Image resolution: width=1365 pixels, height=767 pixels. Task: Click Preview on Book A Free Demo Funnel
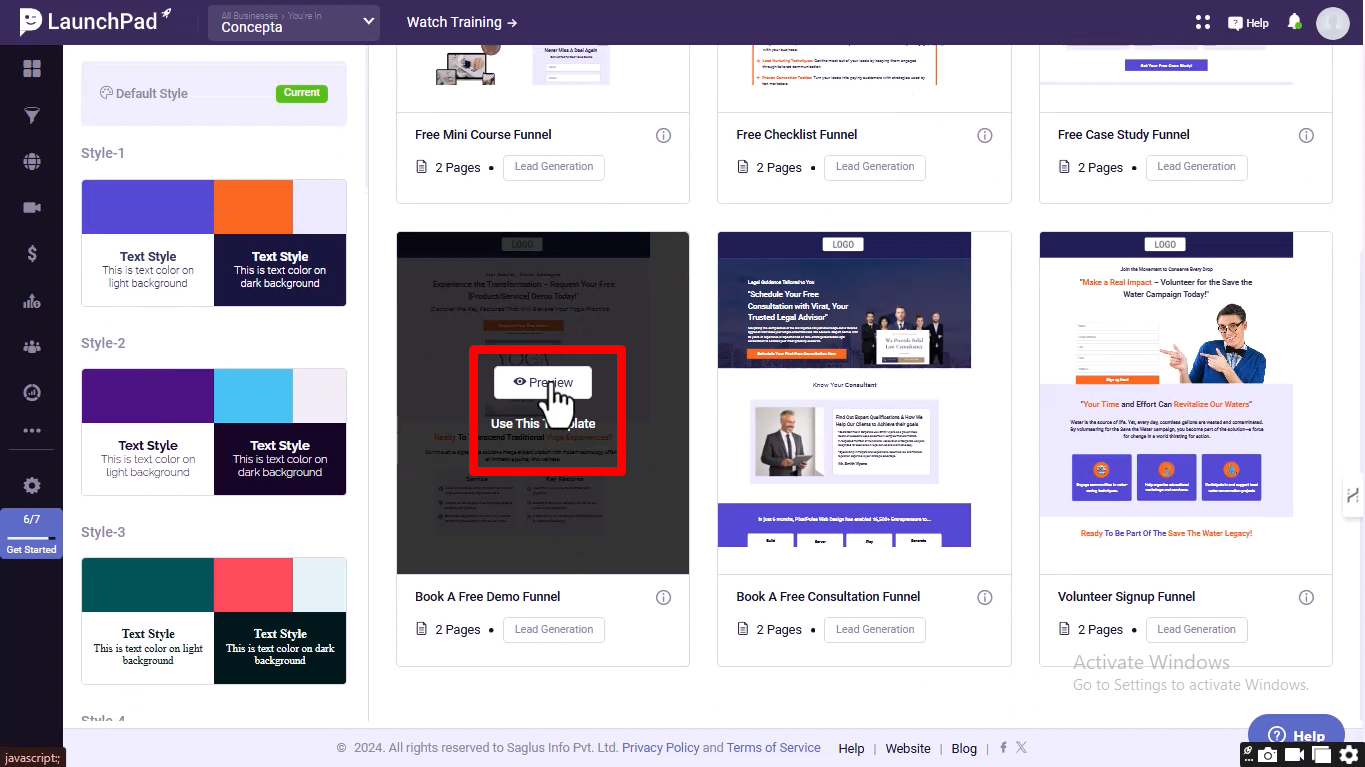coord(543,382)
